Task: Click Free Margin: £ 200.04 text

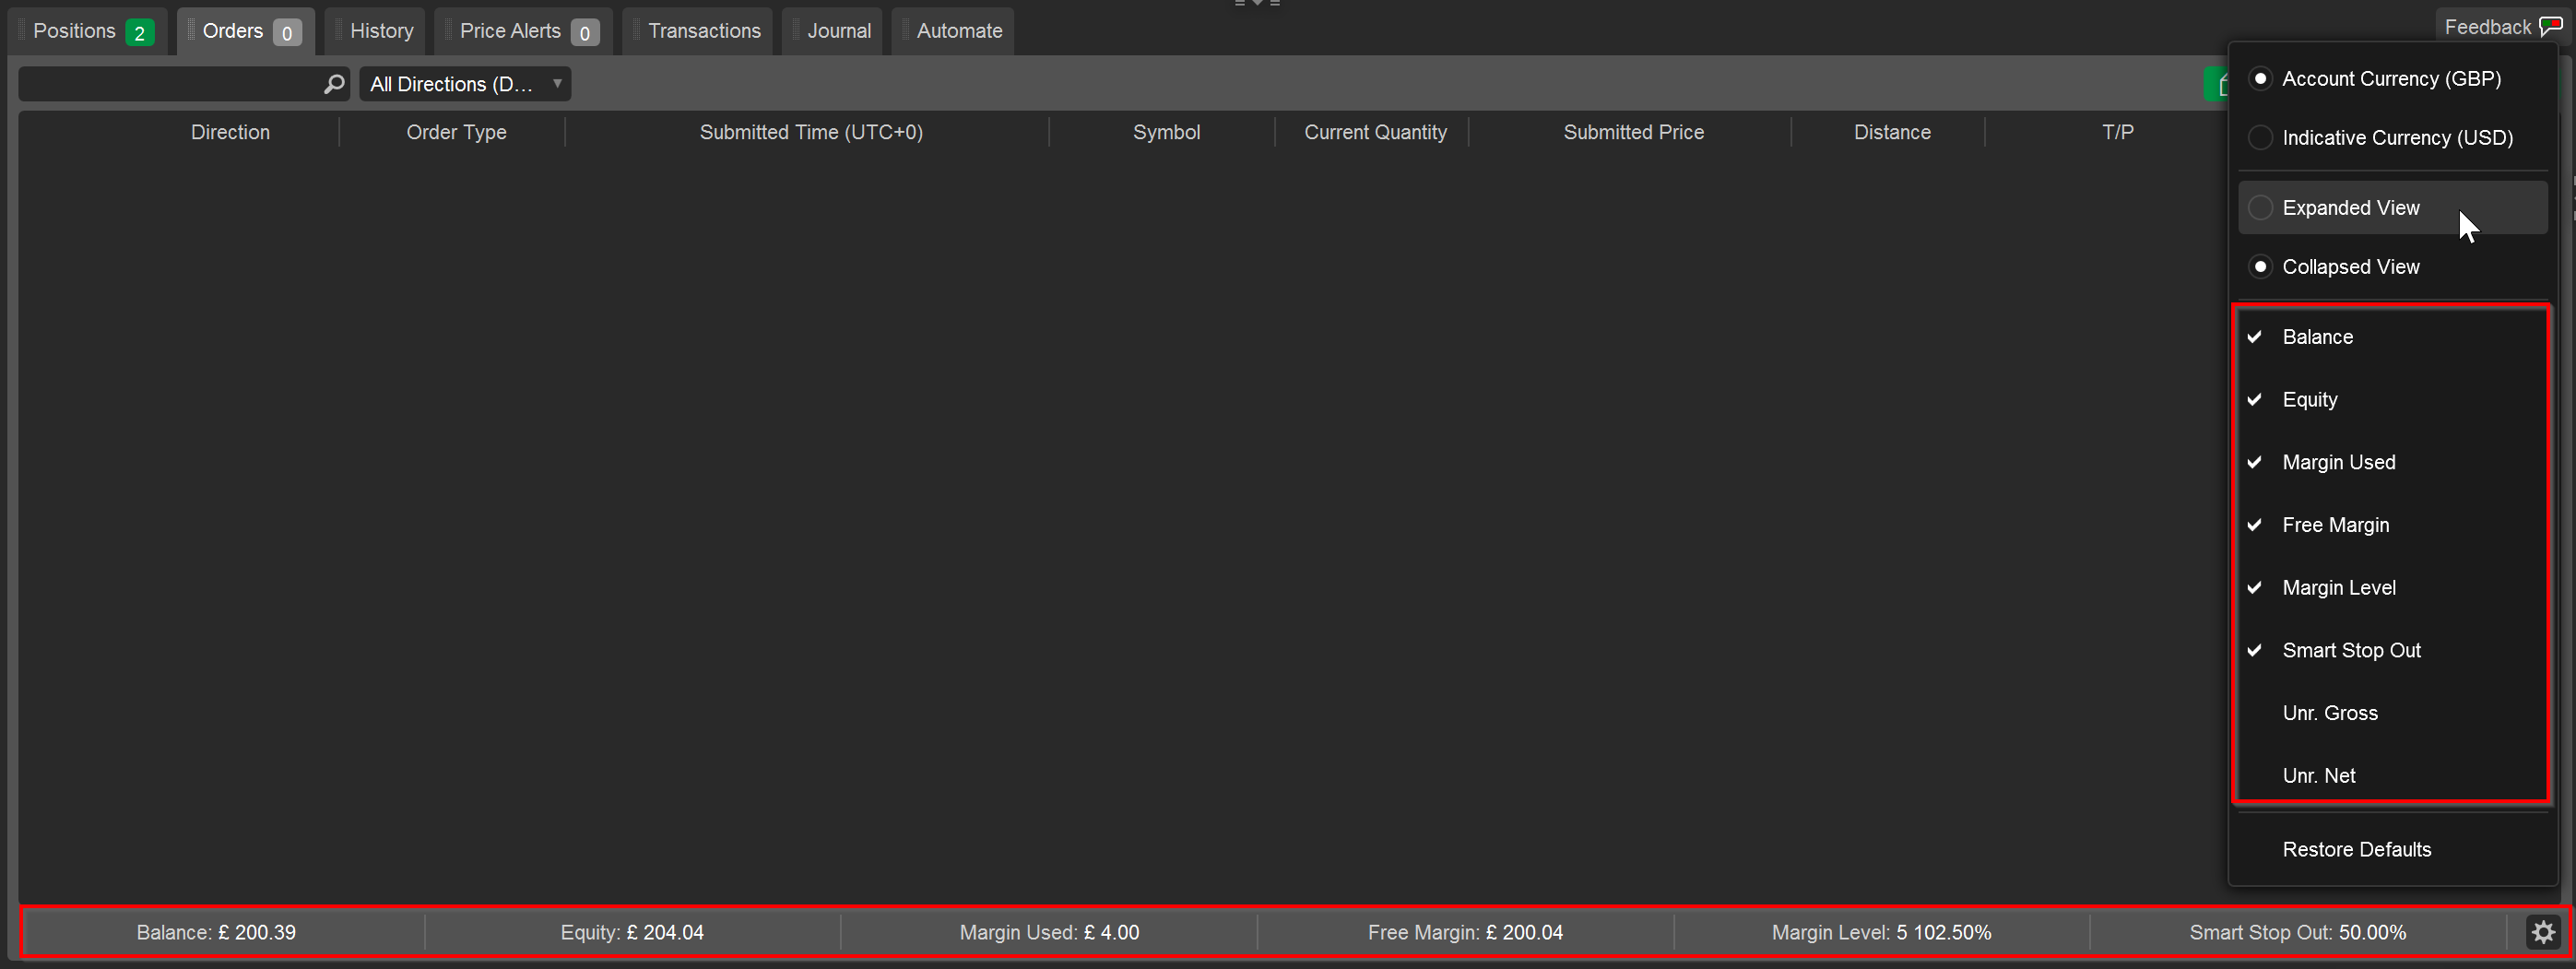Action: [x=1465, y=933]
